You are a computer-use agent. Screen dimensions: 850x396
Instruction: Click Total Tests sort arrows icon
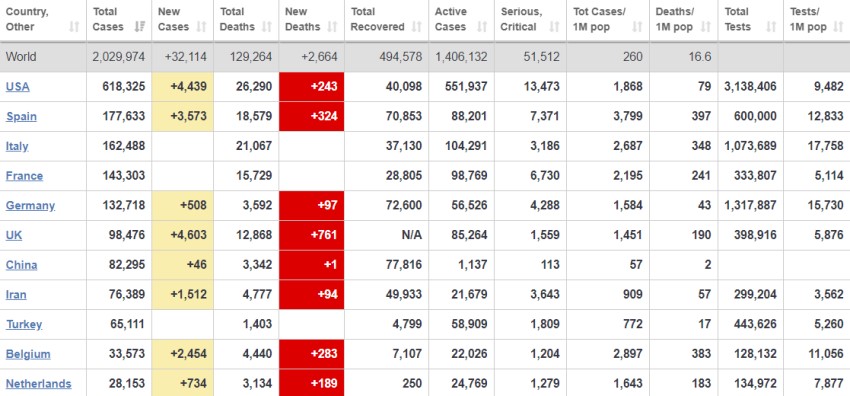tap(771, 27)
